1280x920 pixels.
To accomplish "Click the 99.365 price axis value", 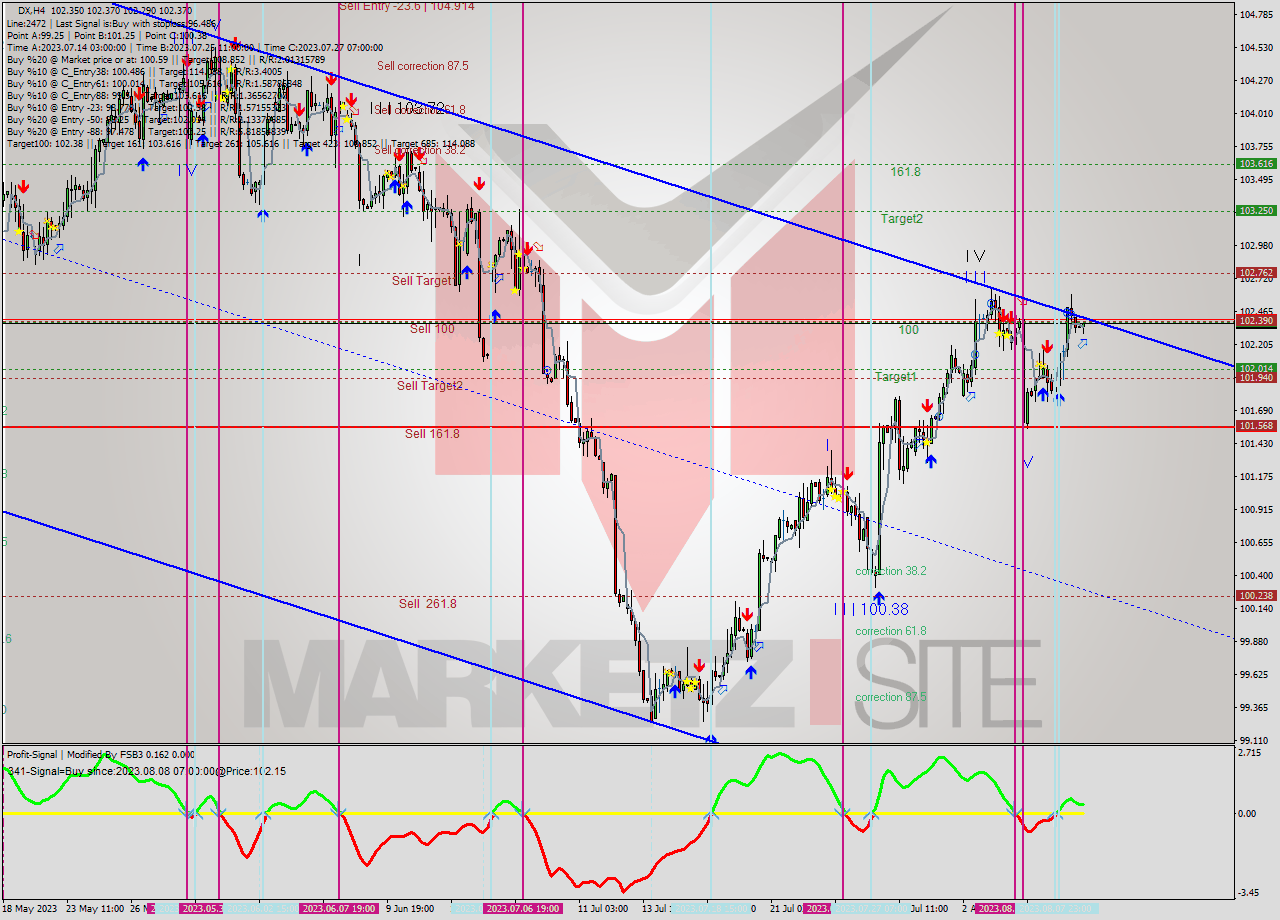I will coord(1256,707).
